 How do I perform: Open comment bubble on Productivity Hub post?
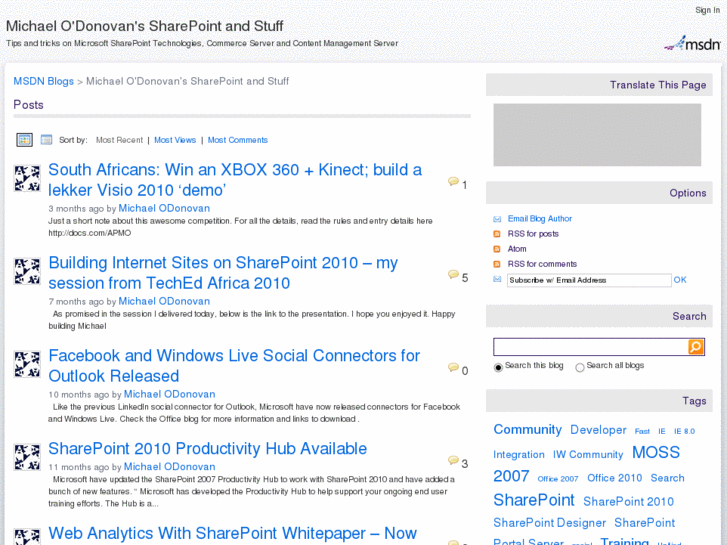453,460
